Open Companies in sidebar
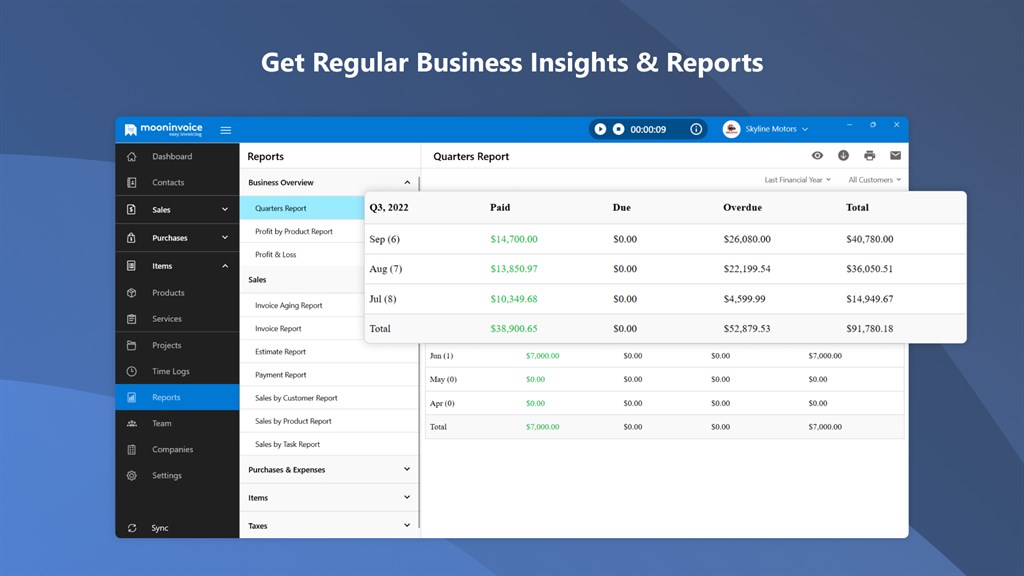Screen dimensions: 1024x576 177,449
